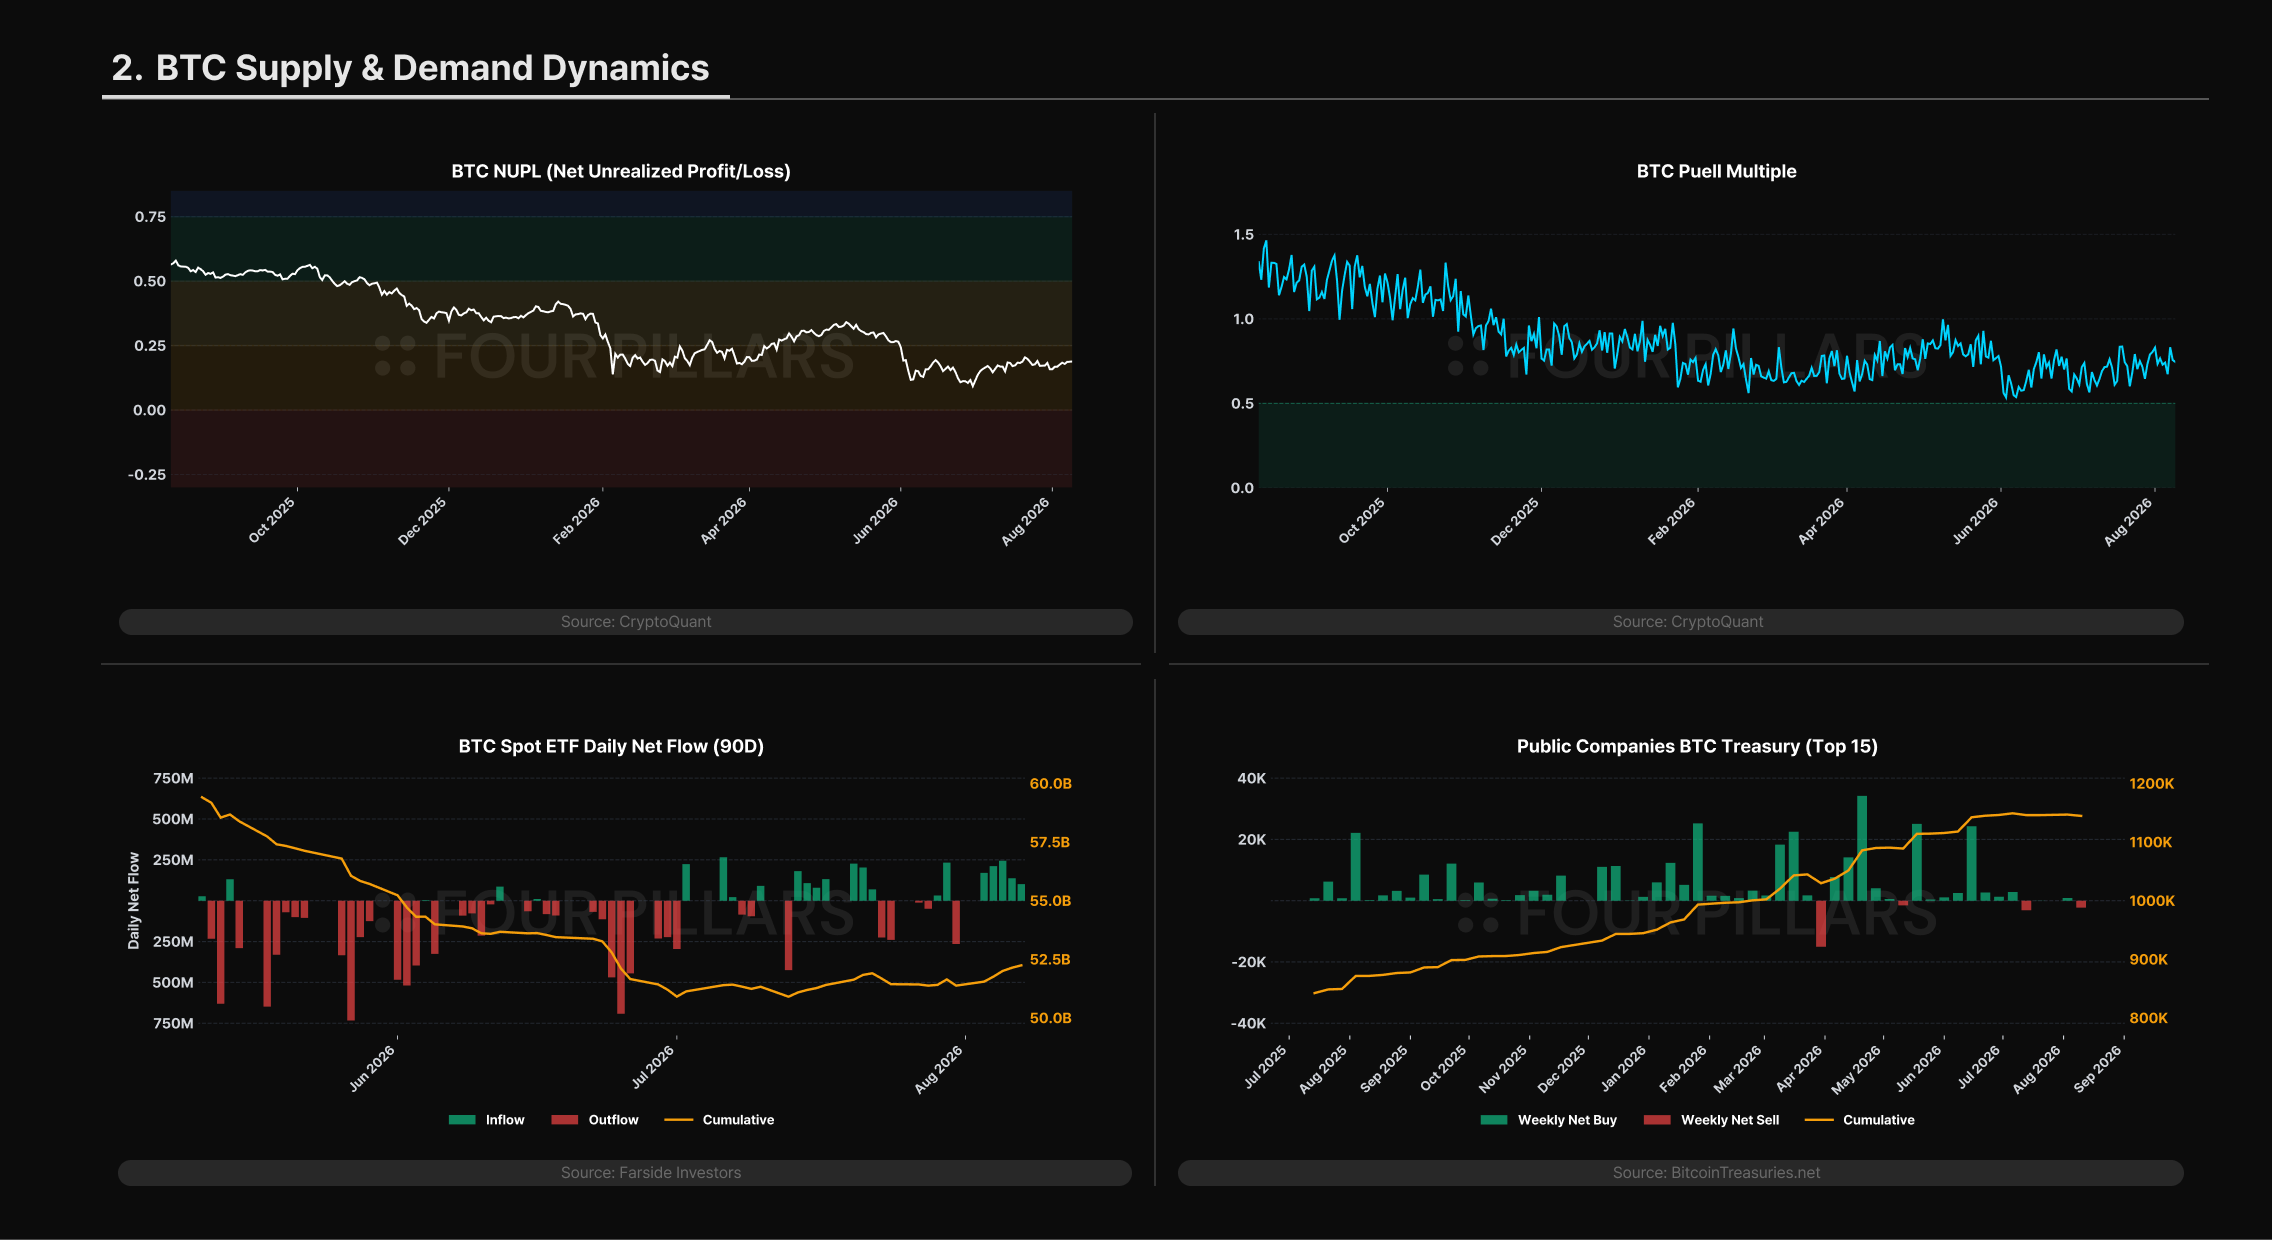Click the Outflow red legend swatch
2272x1240 pixels.
[565, 1120]
